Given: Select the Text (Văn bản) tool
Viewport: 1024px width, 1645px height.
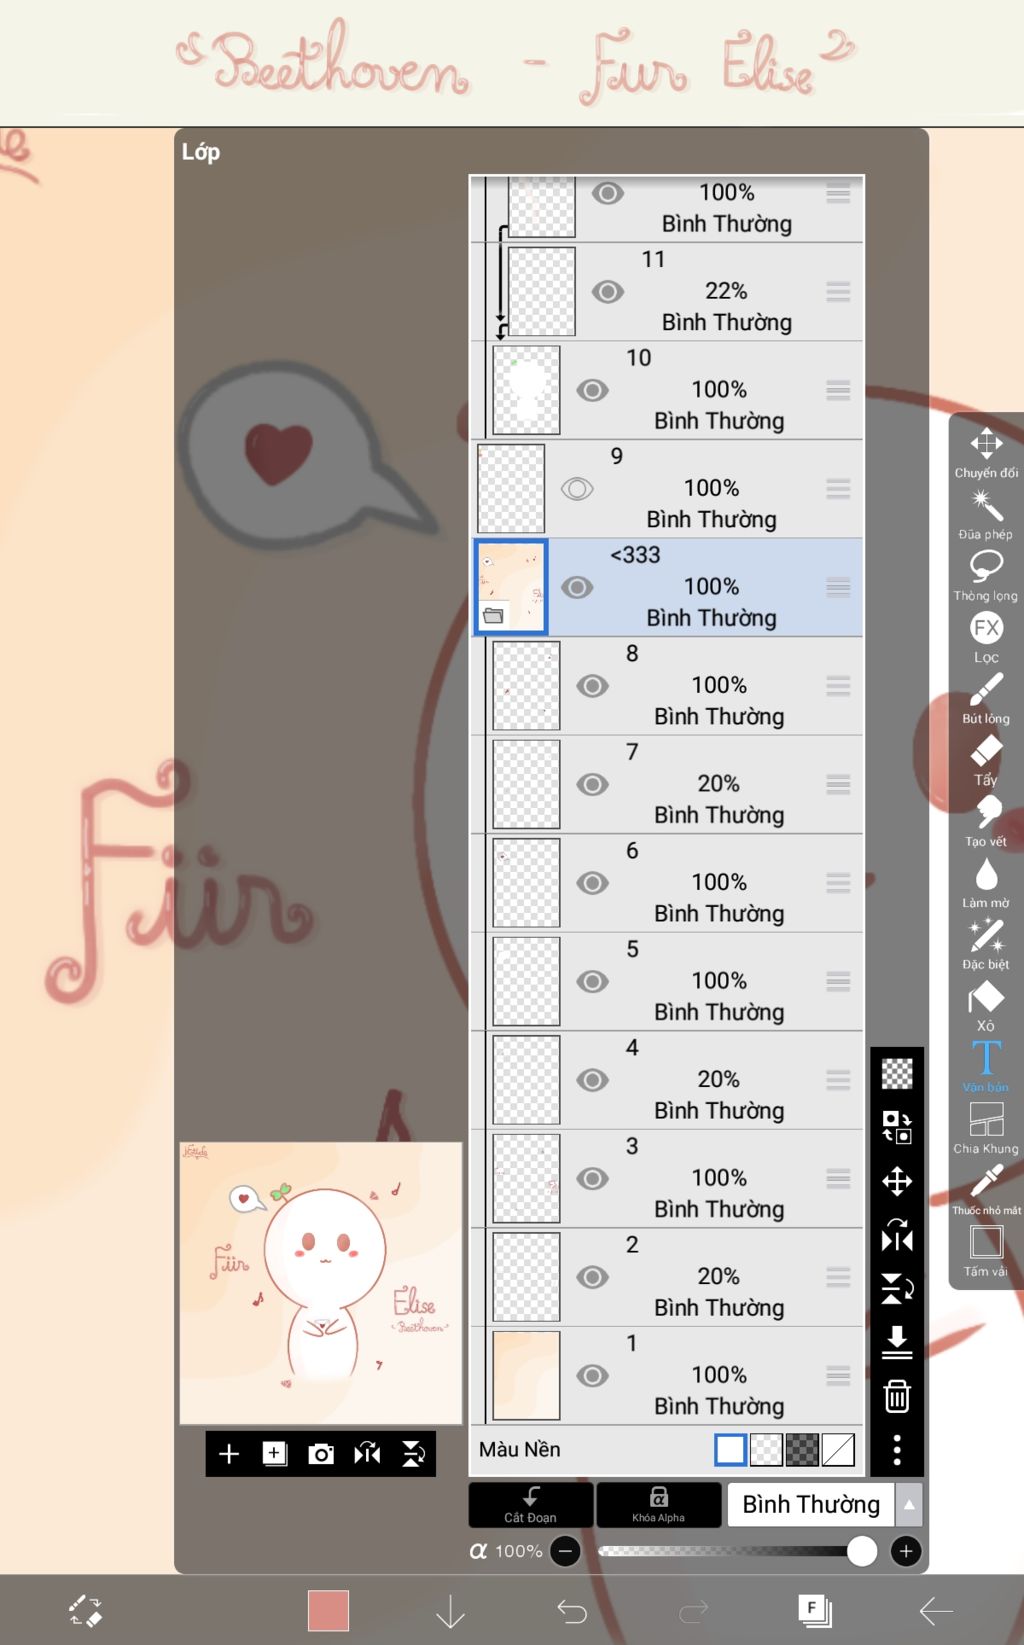Looking at the screenshot, I should pyautogui.click(x=986, y=1066).
